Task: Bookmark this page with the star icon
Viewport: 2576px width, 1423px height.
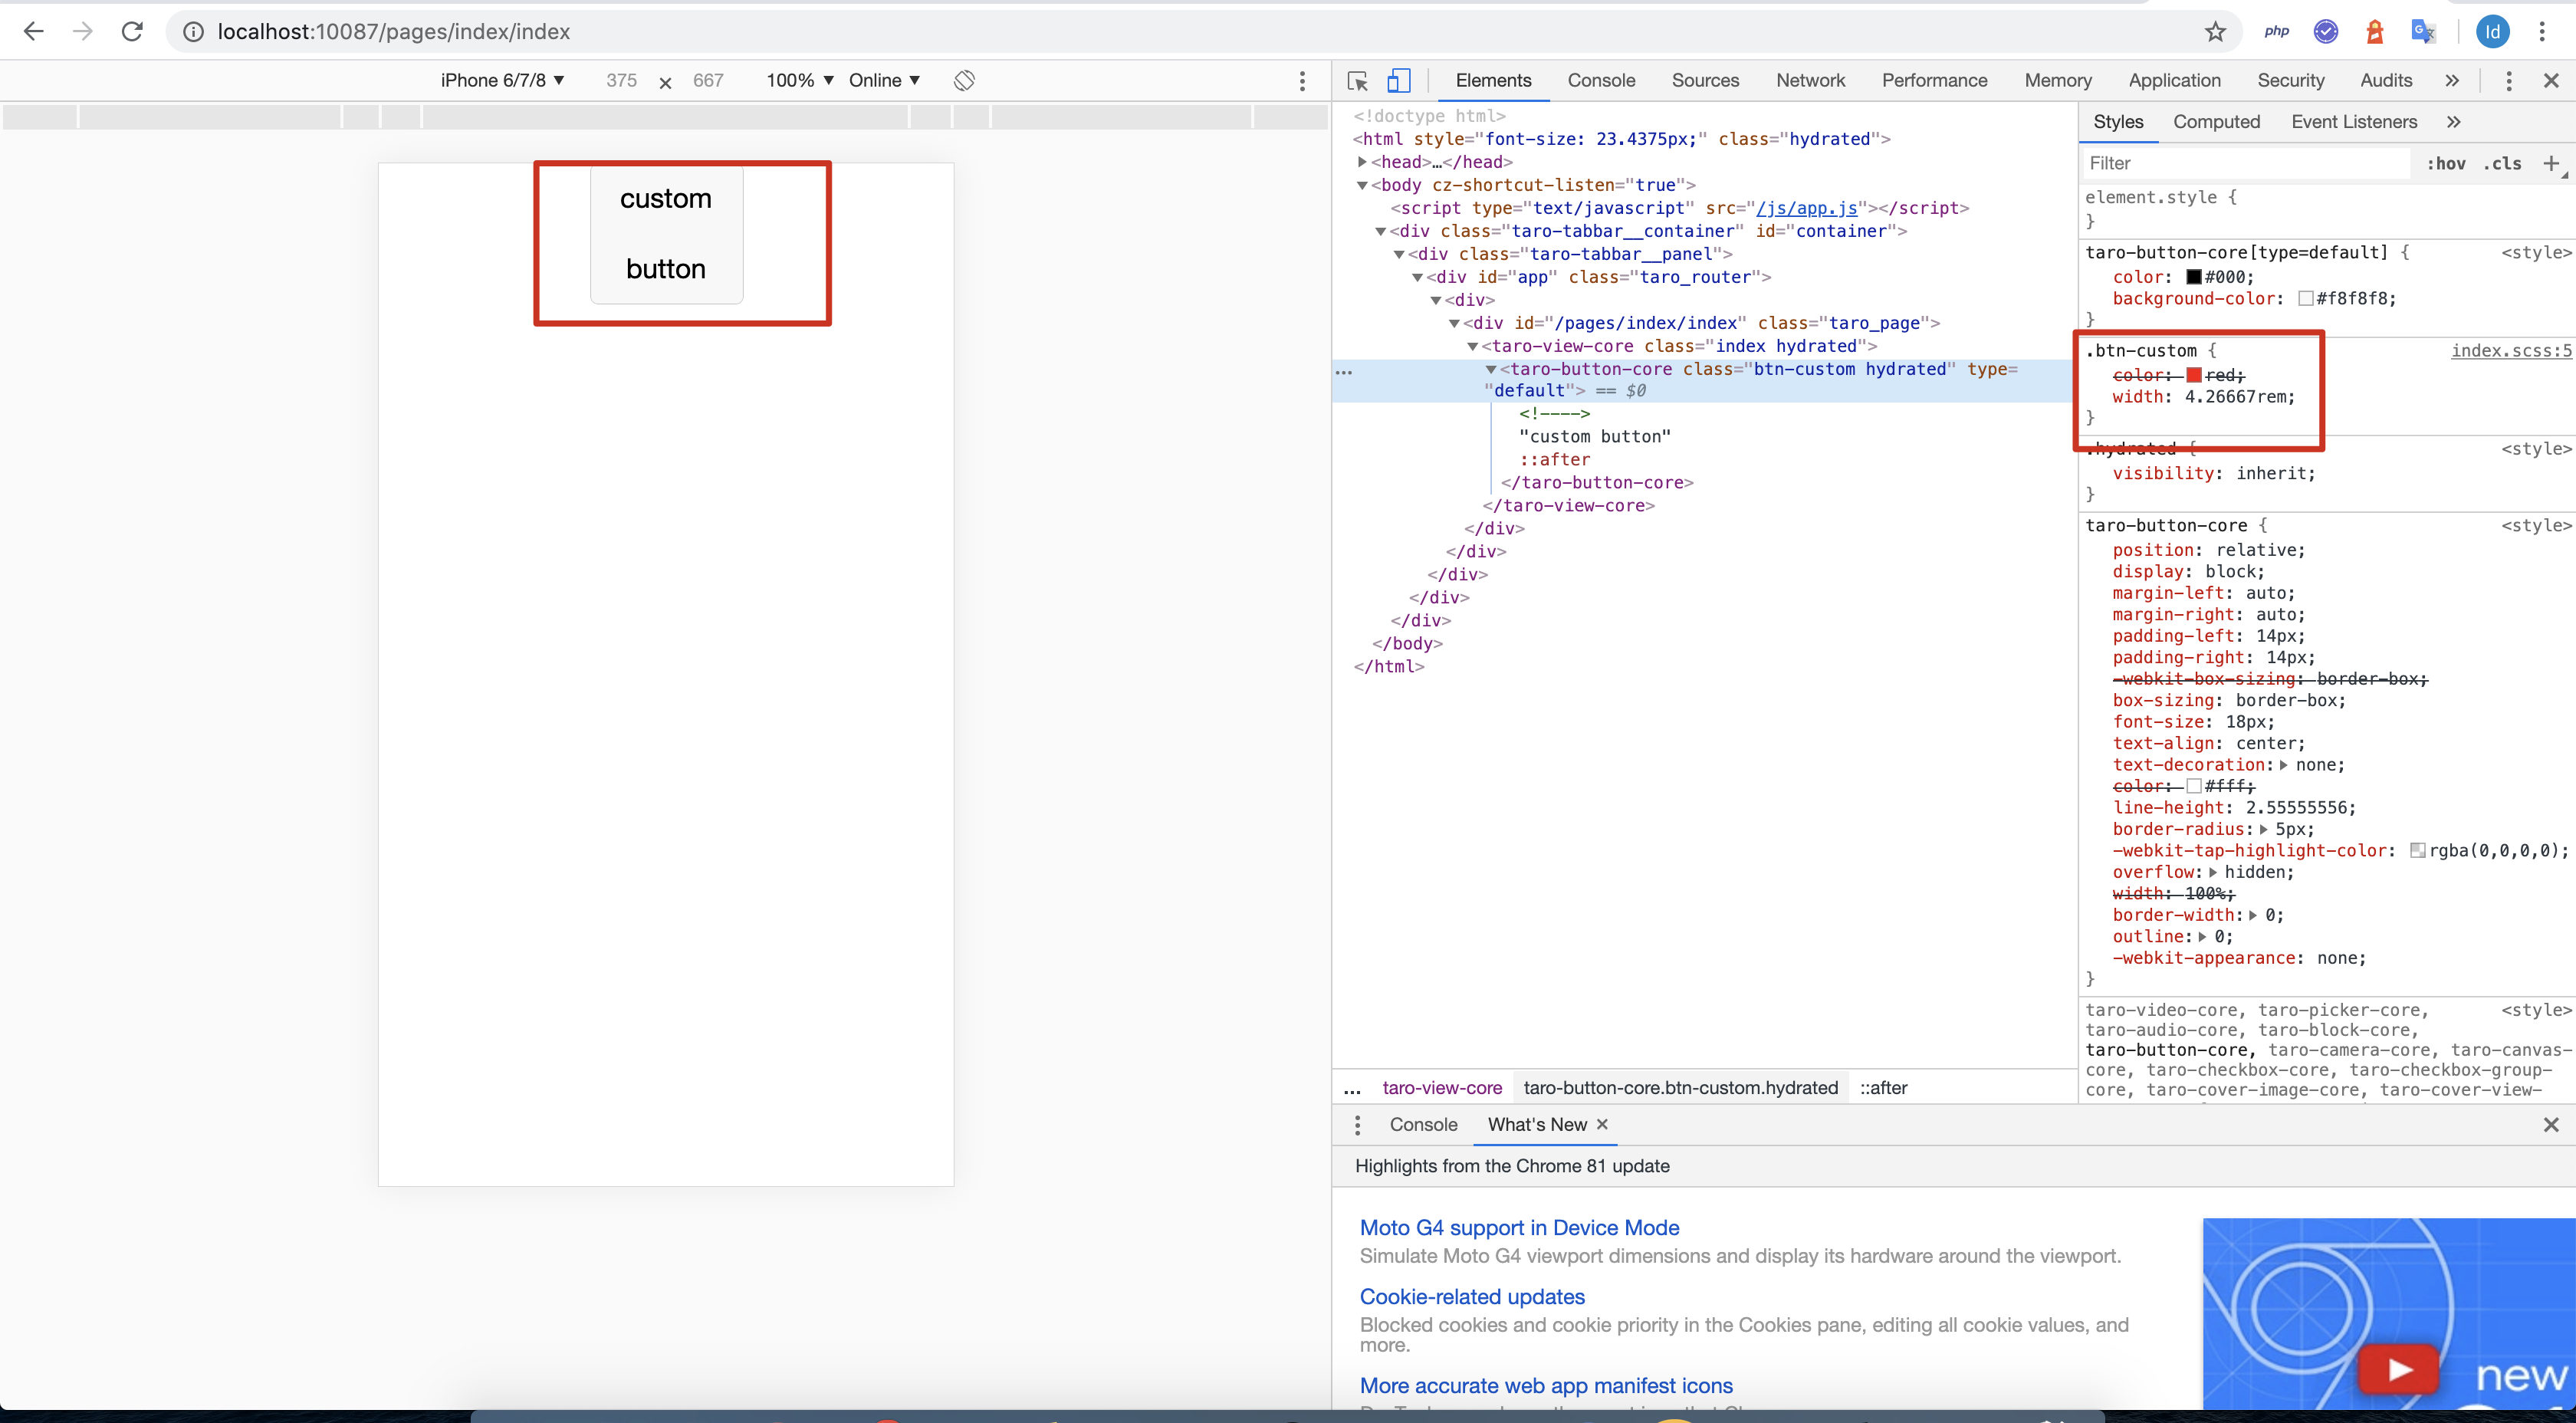Action: click(x=2215, y=32)
